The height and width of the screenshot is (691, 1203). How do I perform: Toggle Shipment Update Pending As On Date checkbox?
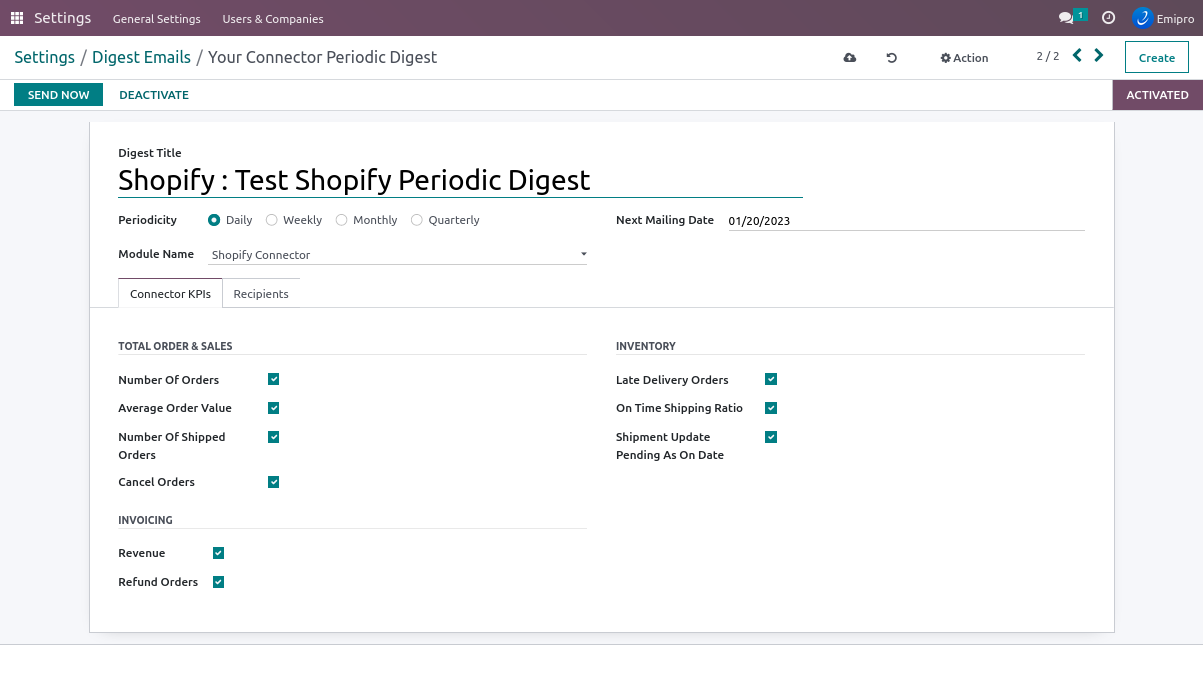pyautogui.click(x=771, y=437)
